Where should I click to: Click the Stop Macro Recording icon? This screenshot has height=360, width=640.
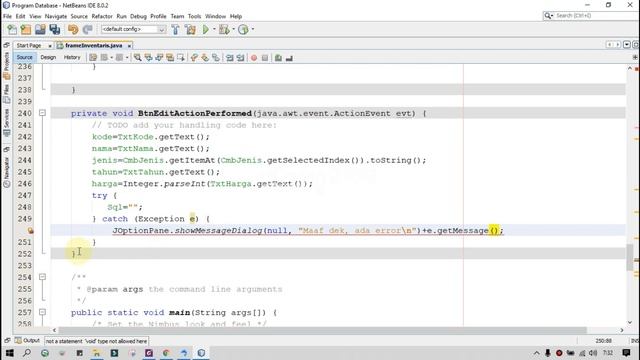coord(265,58)
